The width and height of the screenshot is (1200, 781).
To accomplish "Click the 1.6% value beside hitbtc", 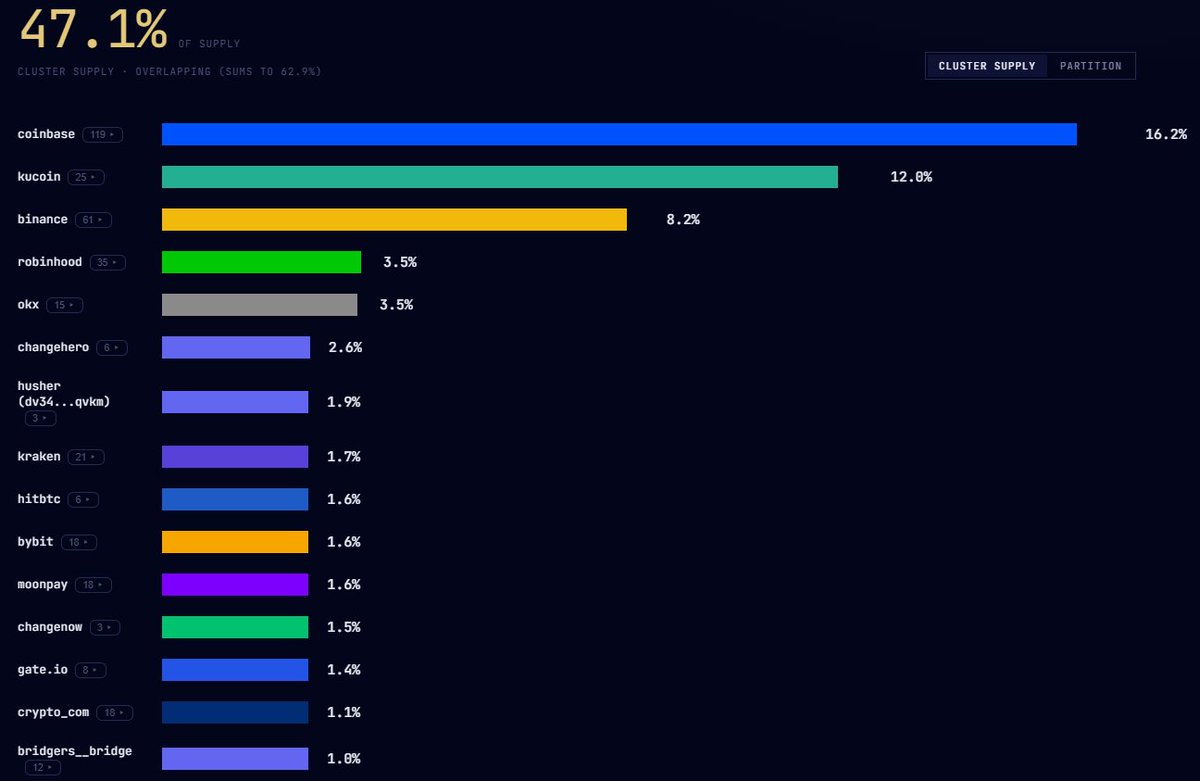I will click(x=344, y=500).
